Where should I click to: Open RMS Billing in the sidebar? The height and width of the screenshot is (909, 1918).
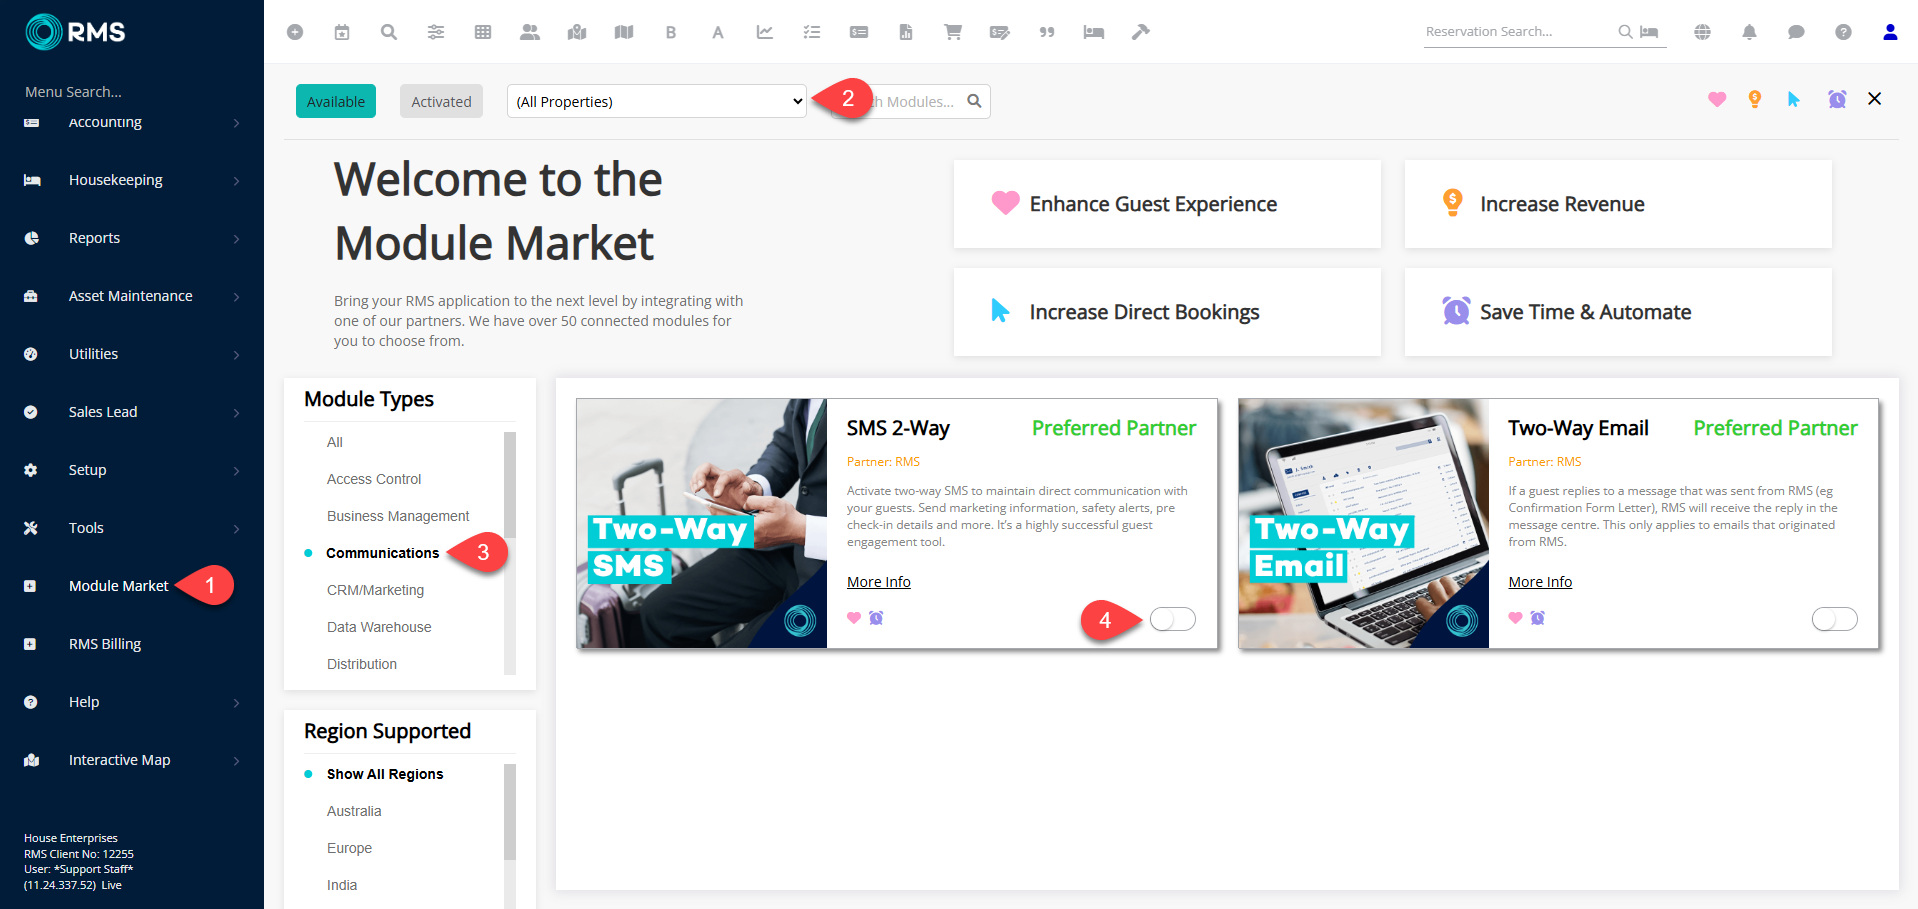(132, 644)
